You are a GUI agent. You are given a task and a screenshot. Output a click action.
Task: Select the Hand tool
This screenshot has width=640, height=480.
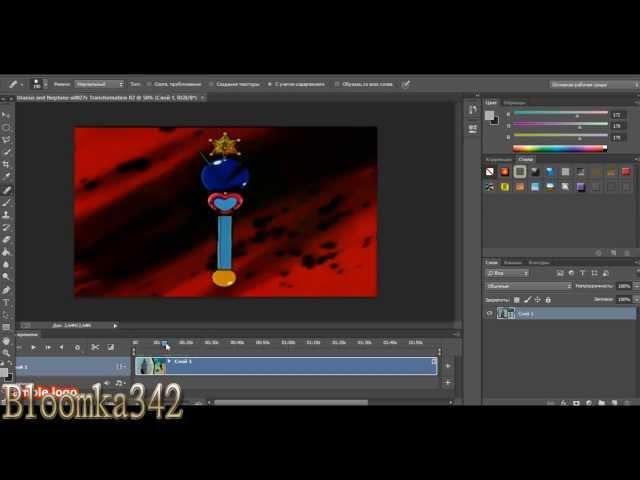click(x=6, y=341)
